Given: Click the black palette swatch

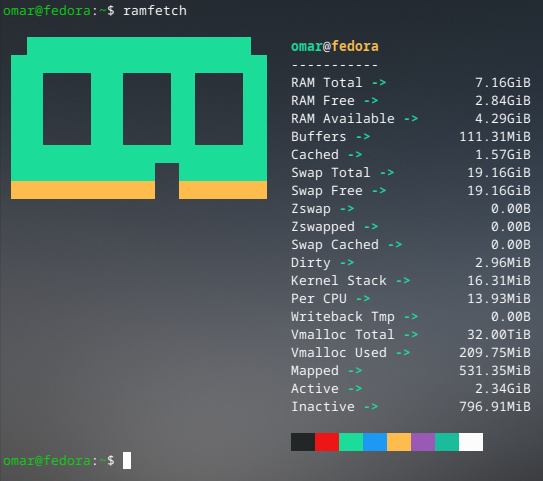Looking at the screenshot, I should click(303, 442).
